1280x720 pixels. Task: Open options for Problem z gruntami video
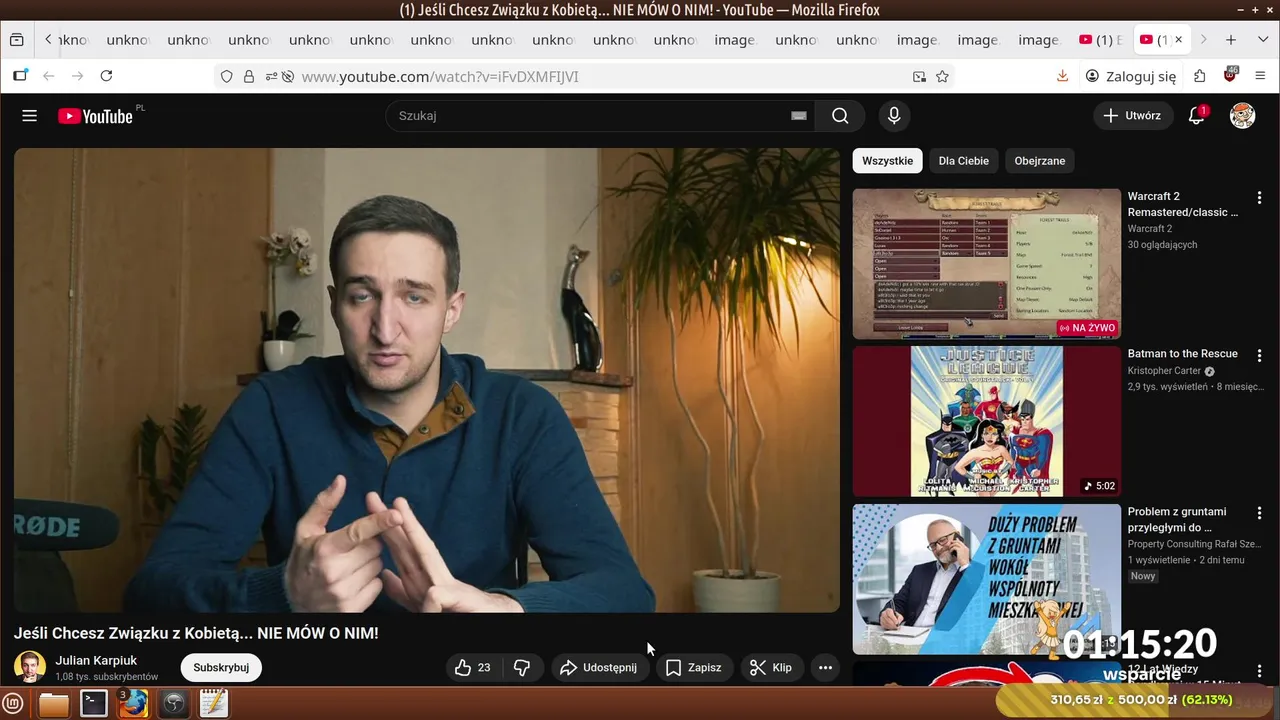(1259, 513)
